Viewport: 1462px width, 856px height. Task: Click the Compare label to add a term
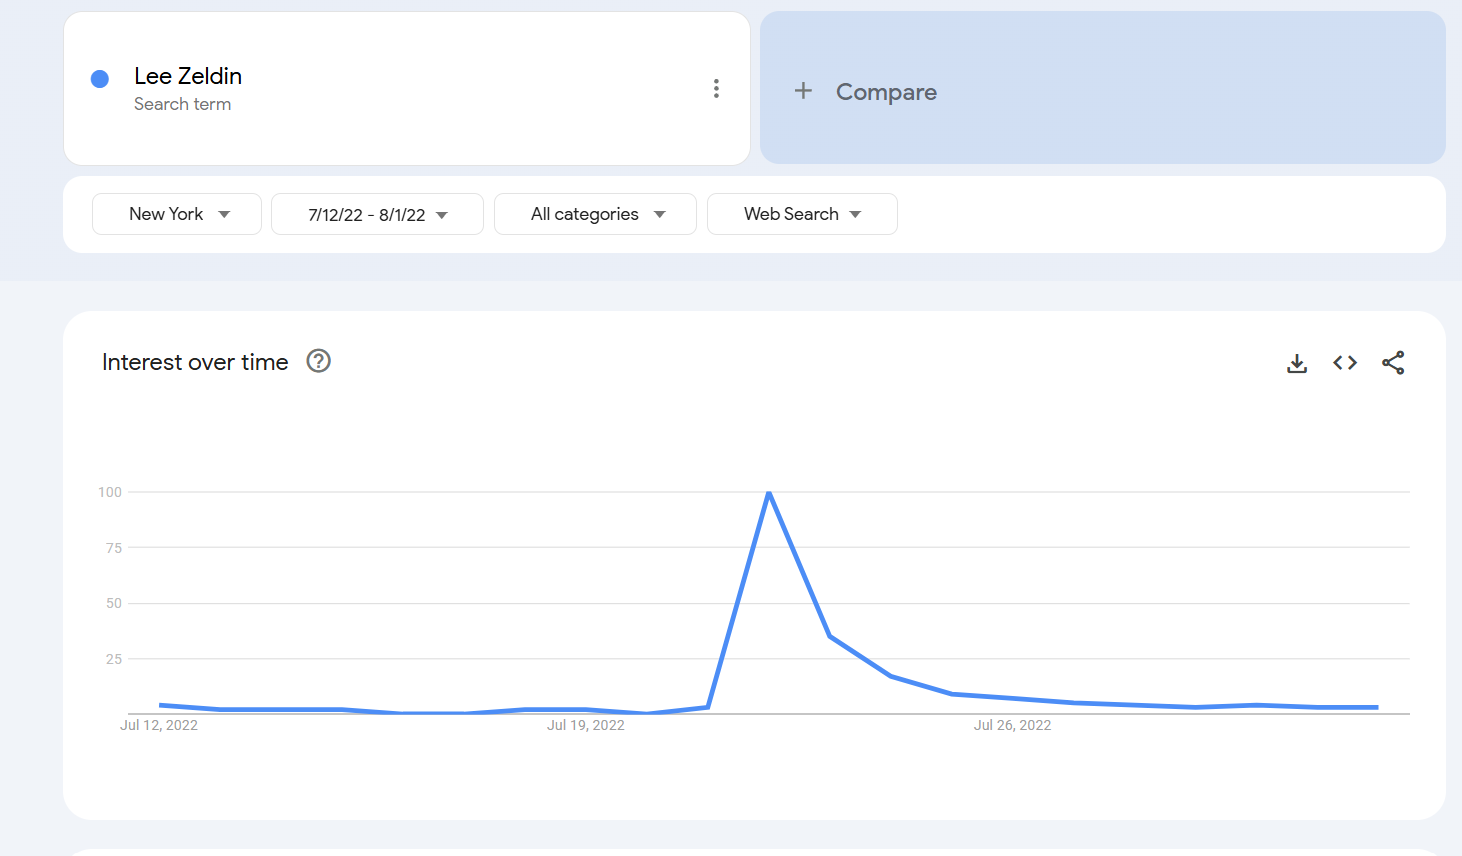[x=886, y=92]
